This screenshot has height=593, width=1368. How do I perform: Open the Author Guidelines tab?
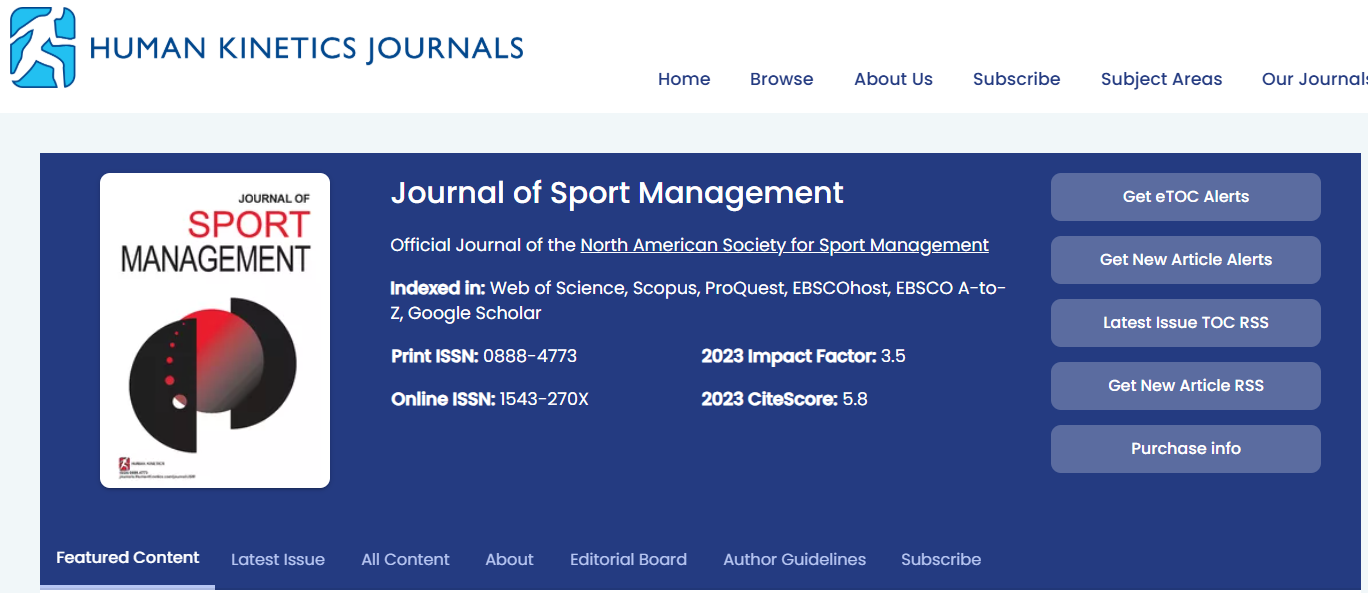[795, 560]
